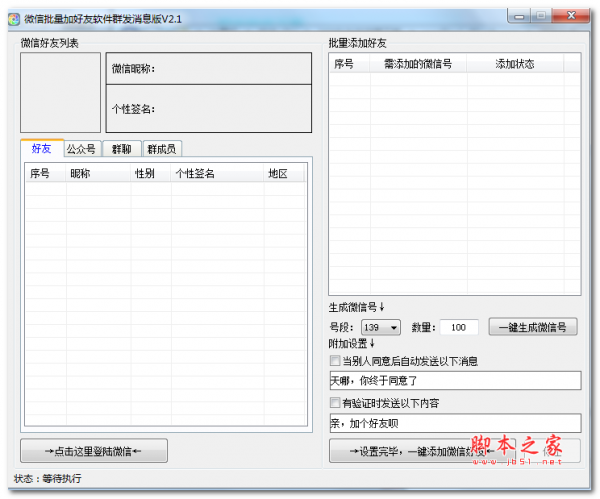This screenshot has height=499, width=600.
Task: Click the 点击这里登陆微信 button
Action: [94, 451]
